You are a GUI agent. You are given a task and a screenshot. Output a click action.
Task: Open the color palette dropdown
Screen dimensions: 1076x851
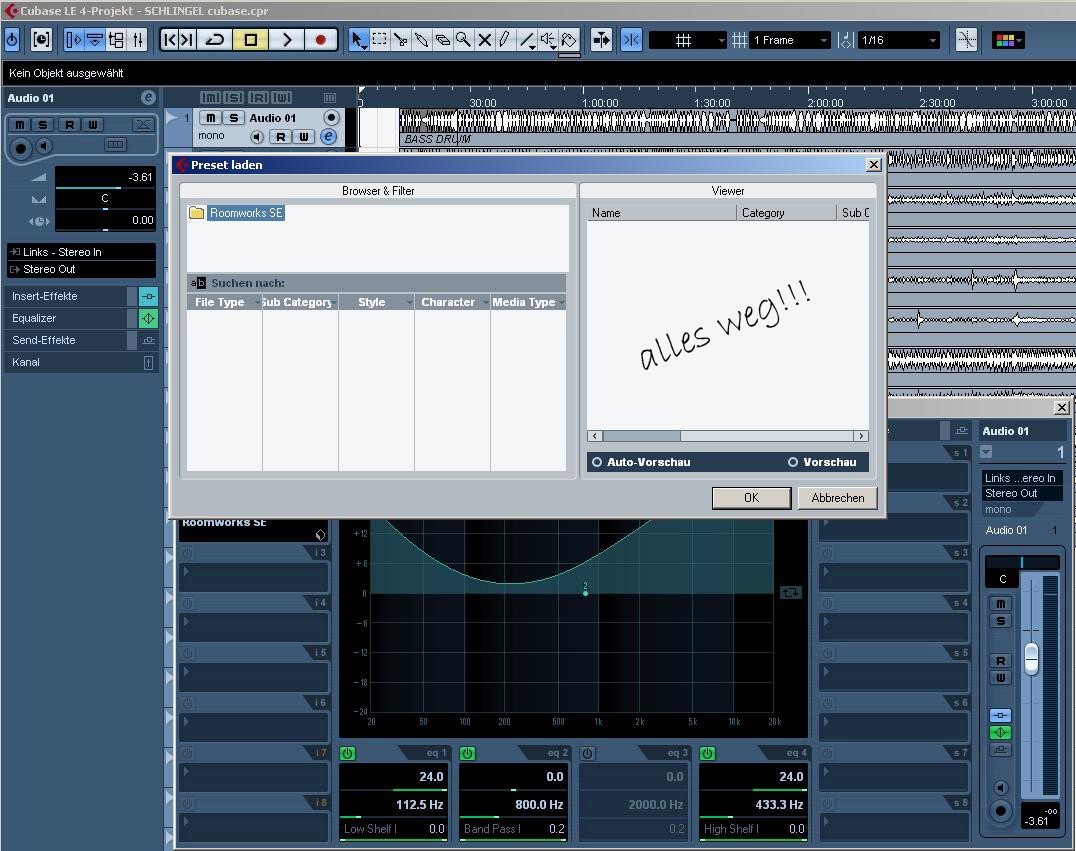[1008, 40]
